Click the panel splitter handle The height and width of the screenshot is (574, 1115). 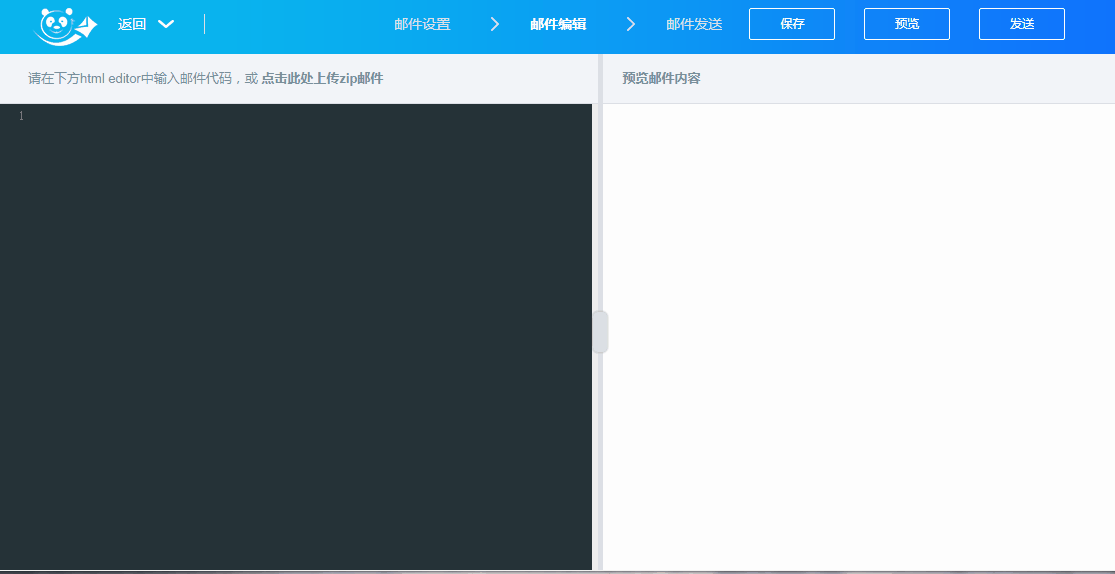[600, 331]
